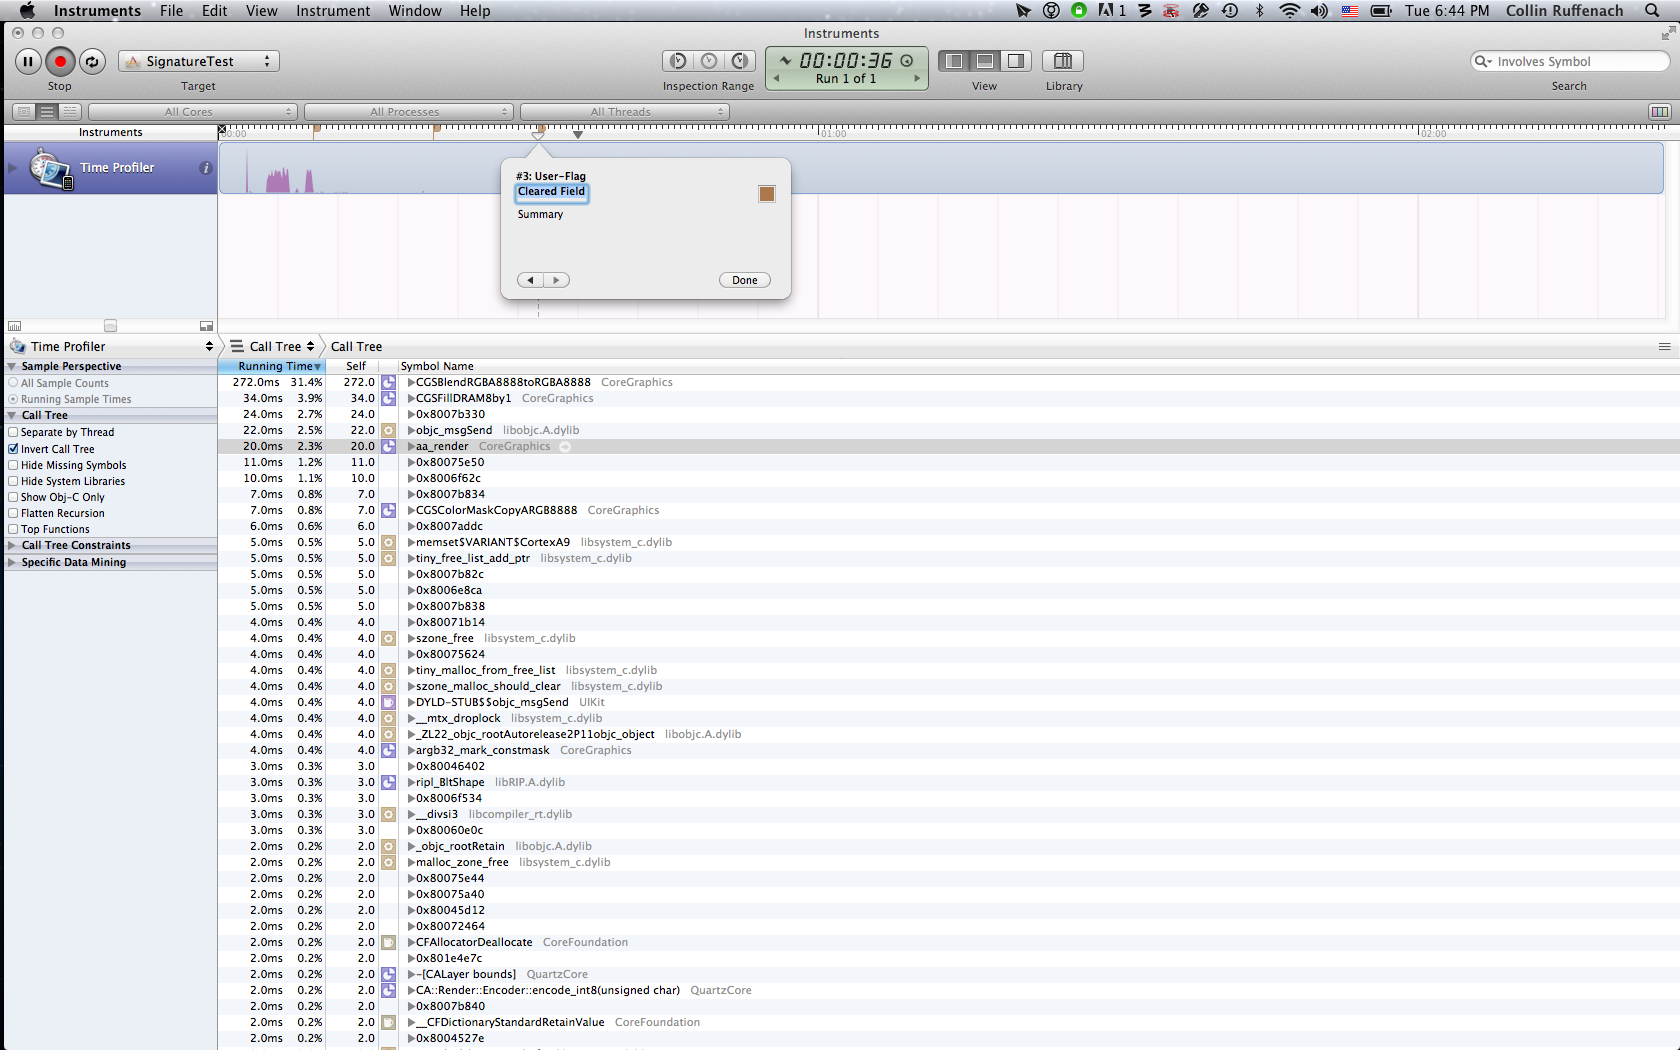The image size is (1680, 1050).
Task: Open the Edit menu
Action: tap(214, 11)
